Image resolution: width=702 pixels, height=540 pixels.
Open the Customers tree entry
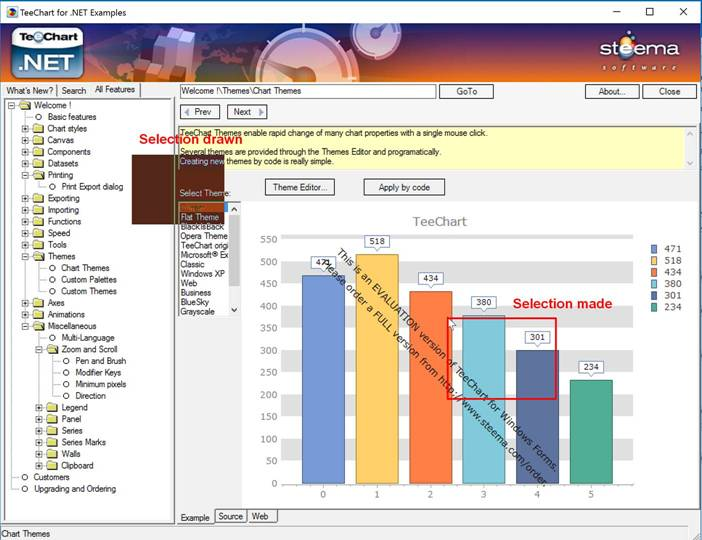51,477
